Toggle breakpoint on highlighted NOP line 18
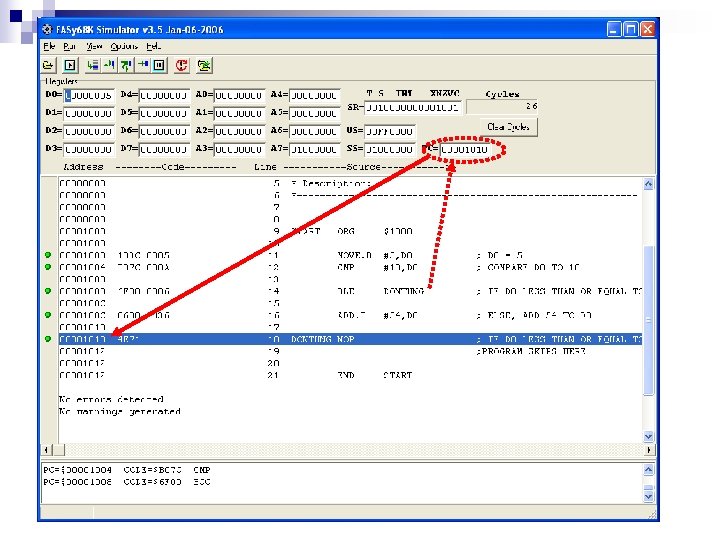The width and height of the screenshot is (720, 540). pos(48,339)
